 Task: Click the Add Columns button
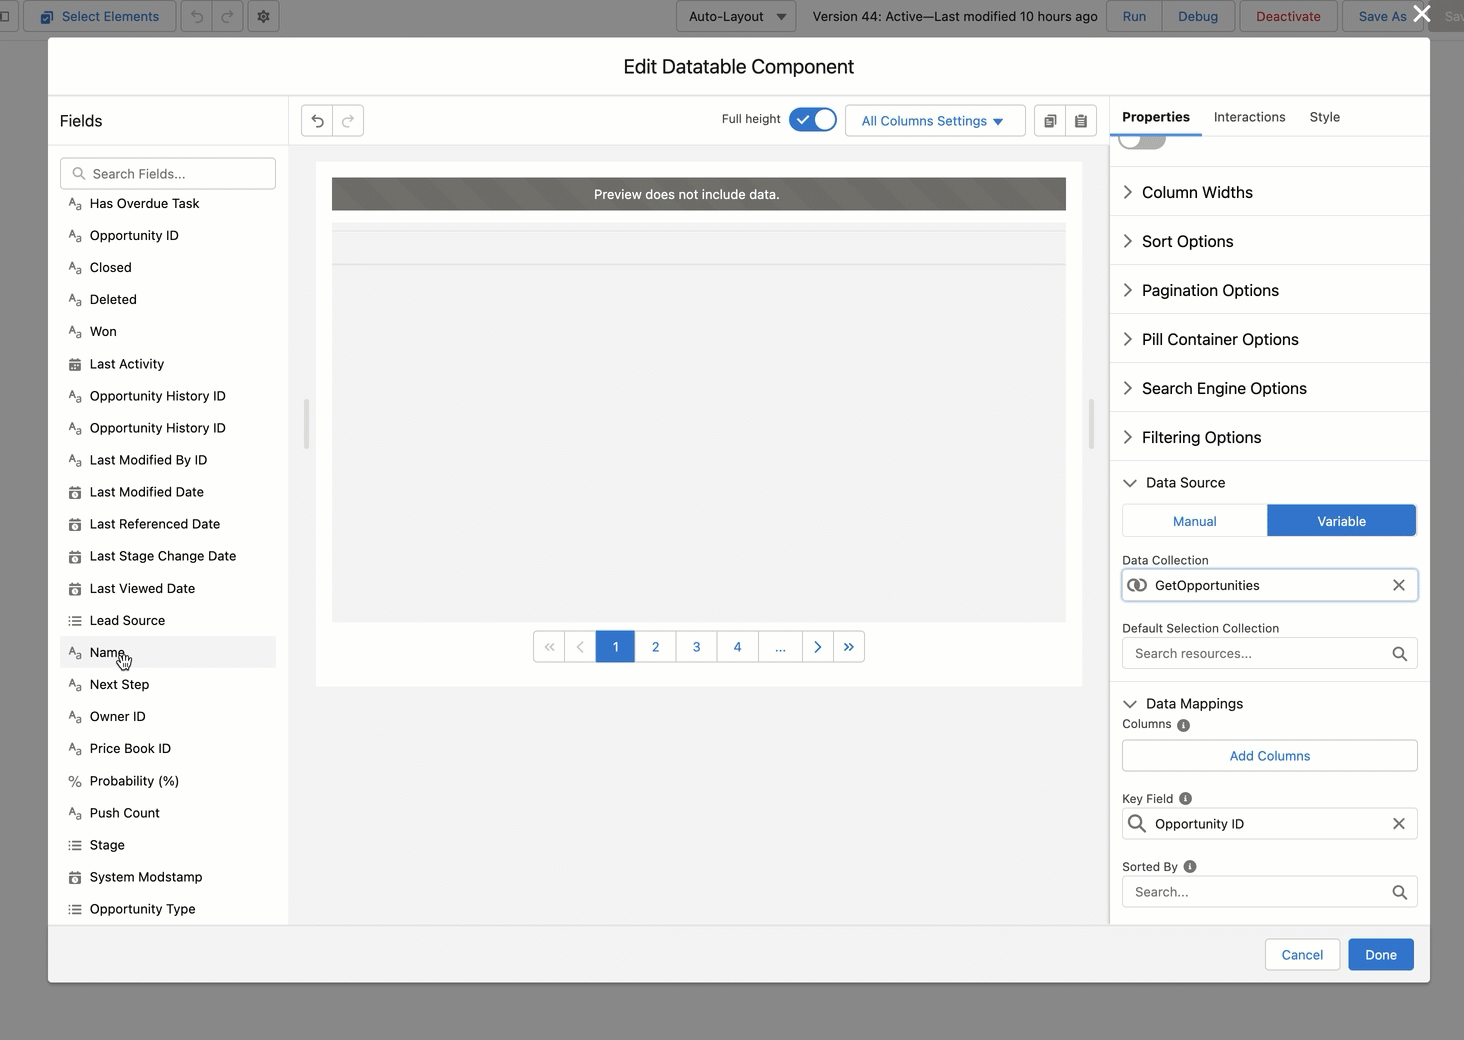click(1269, 756)
